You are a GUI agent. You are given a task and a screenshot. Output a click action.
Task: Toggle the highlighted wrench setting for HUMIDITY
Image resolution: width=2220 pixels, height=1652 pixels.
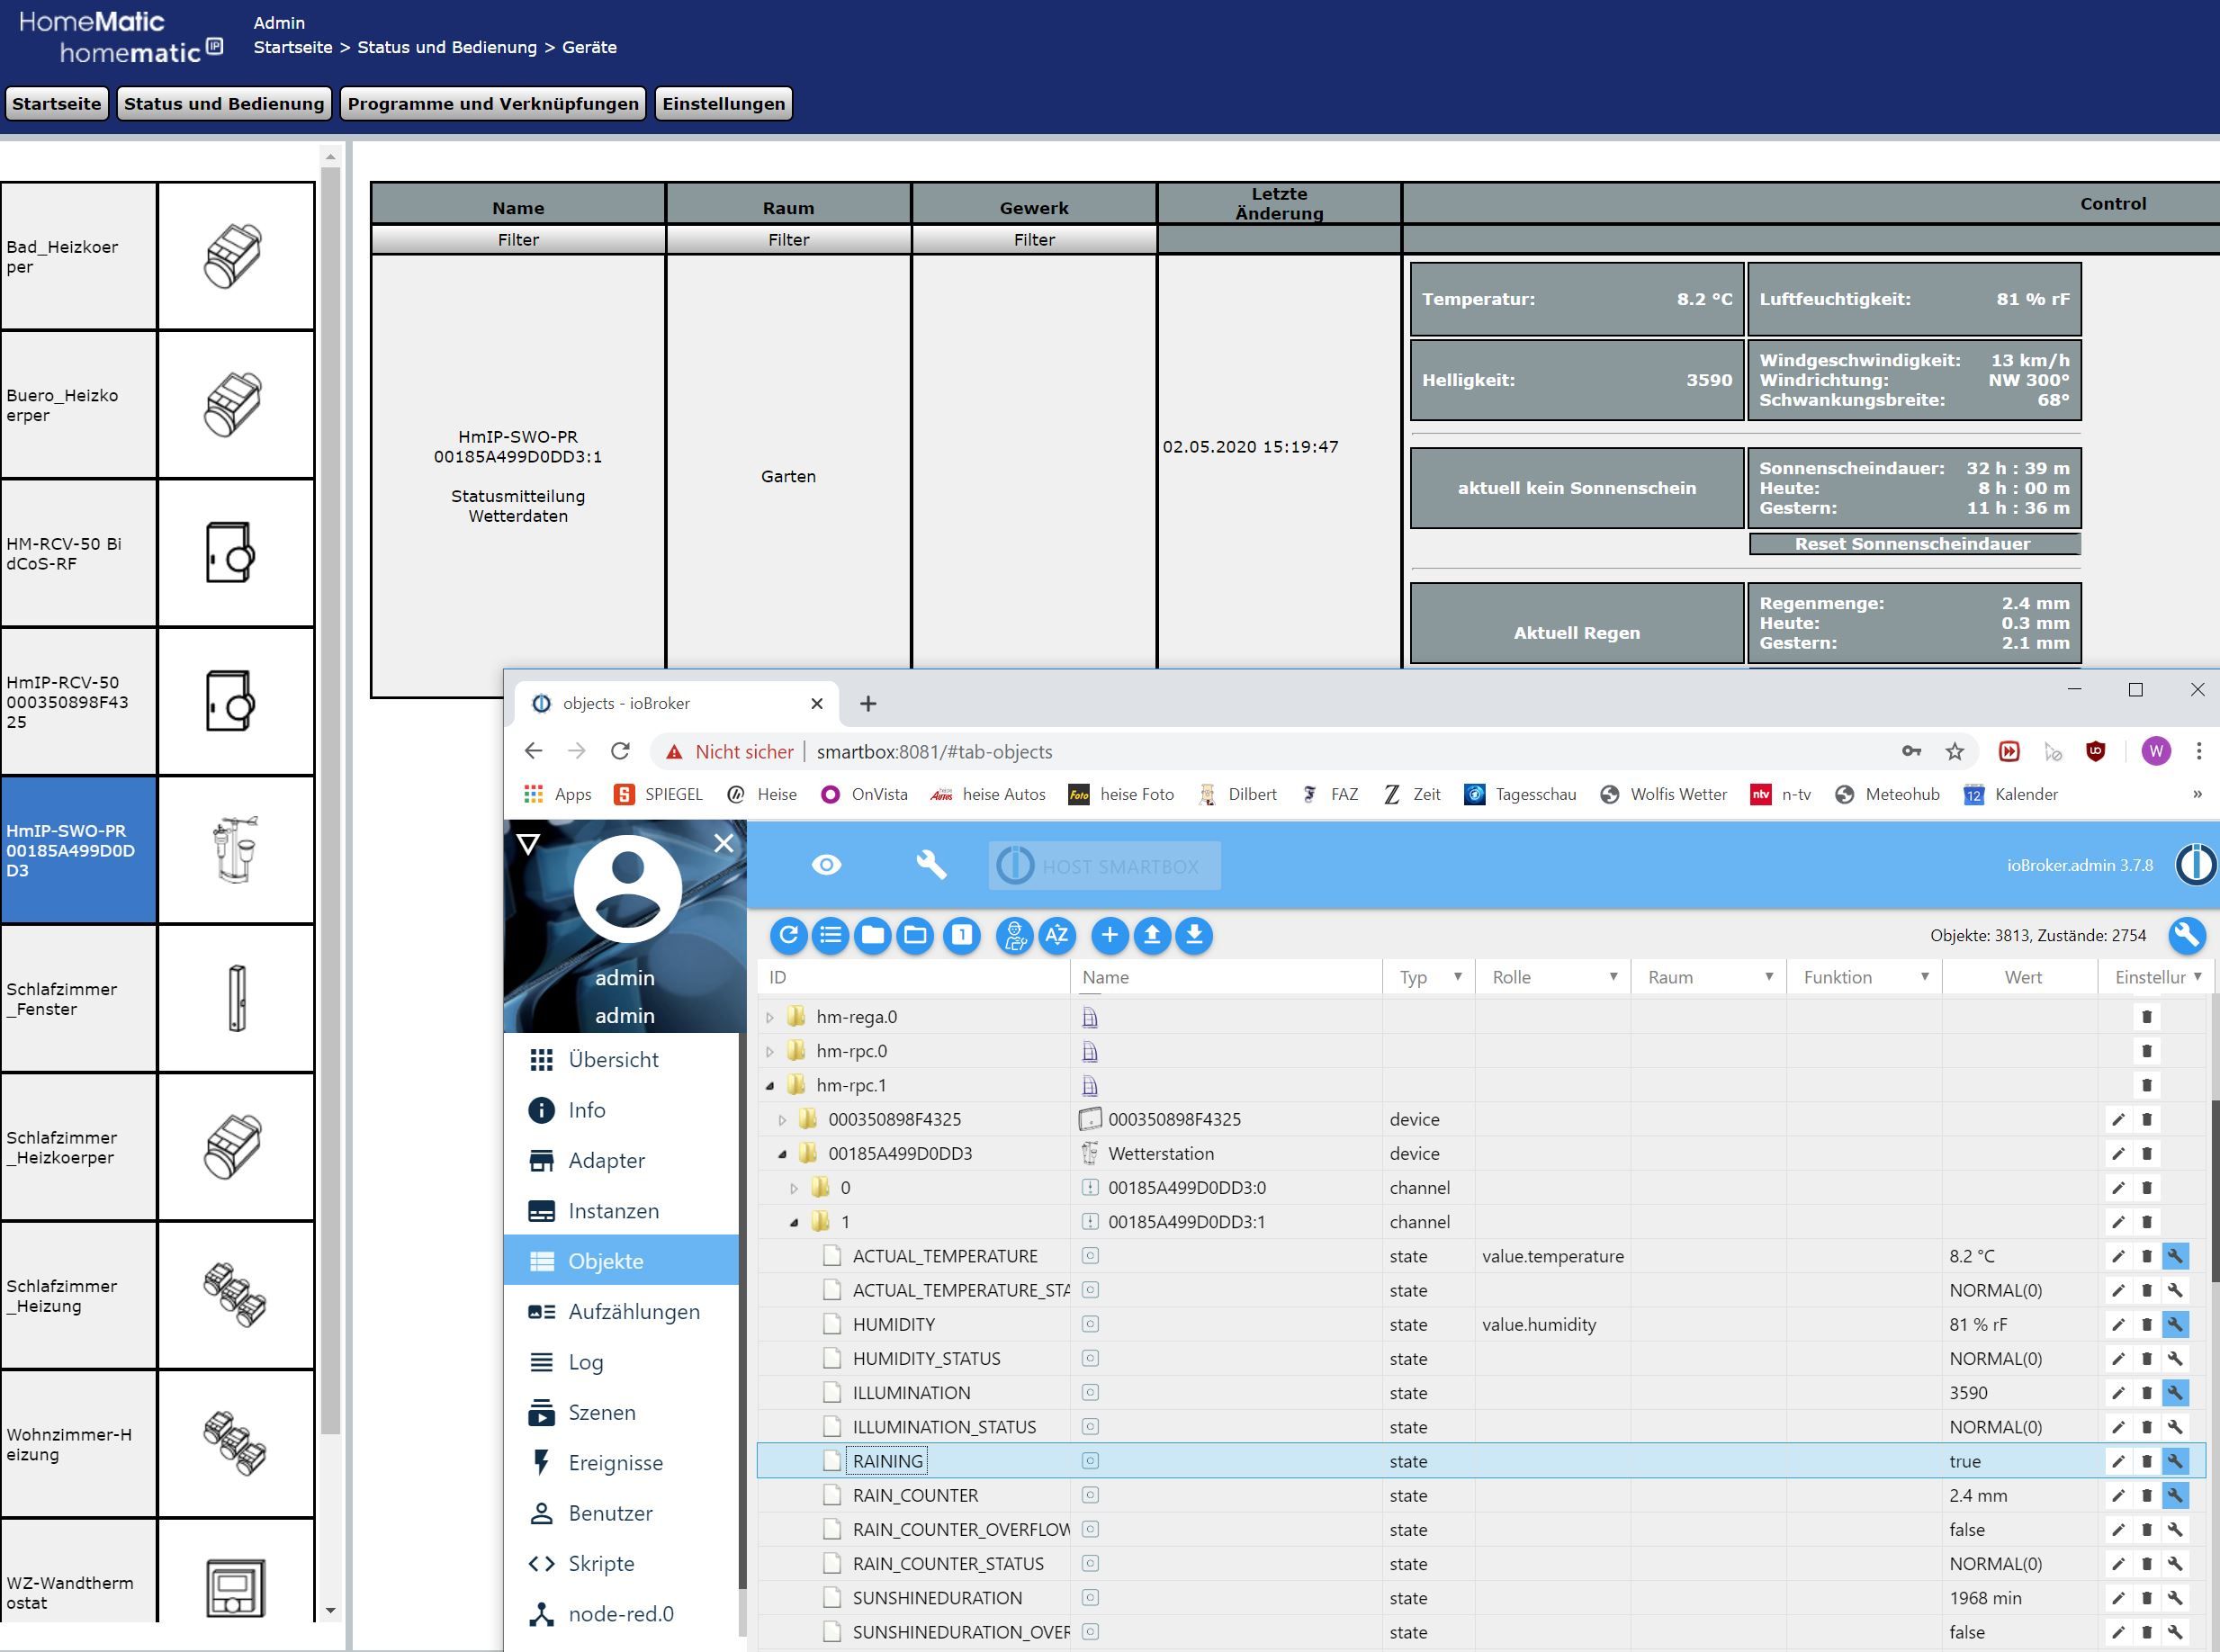(2175, 1324)
